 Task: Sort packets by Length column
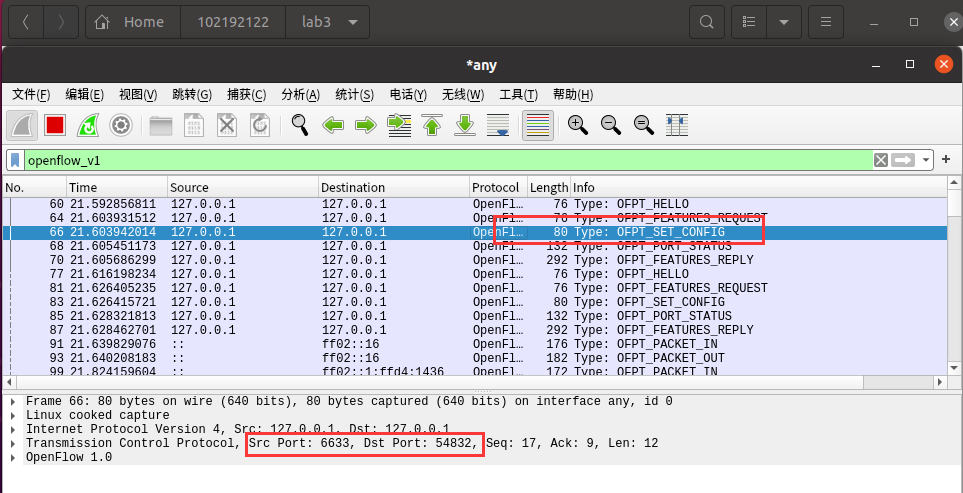pyautogui.click(x=549, y=187)
